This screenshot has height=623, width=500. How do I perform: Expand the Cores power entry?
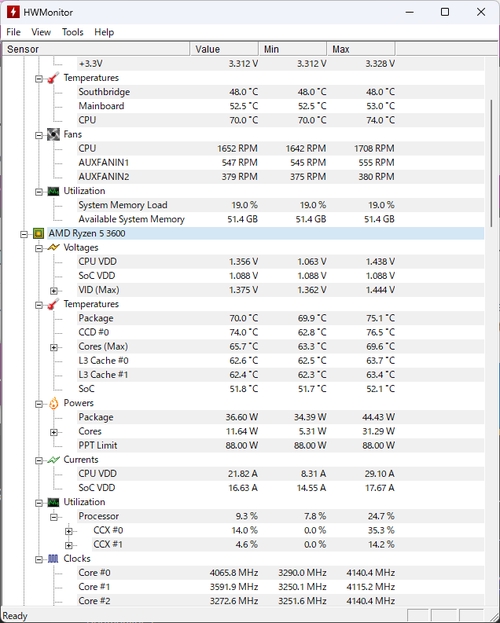(54, 432)
